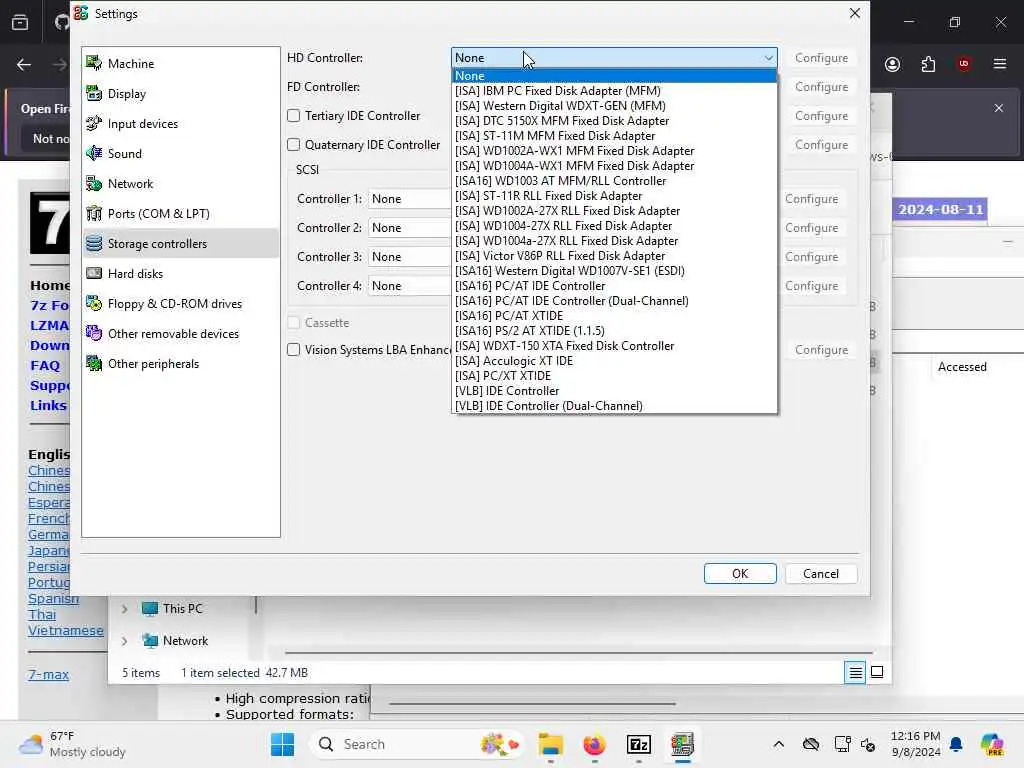Open the clock showing 12:16 PM
Image resolution: width=1024 pixels, height=768 pixels.
[x=916, y=744]
